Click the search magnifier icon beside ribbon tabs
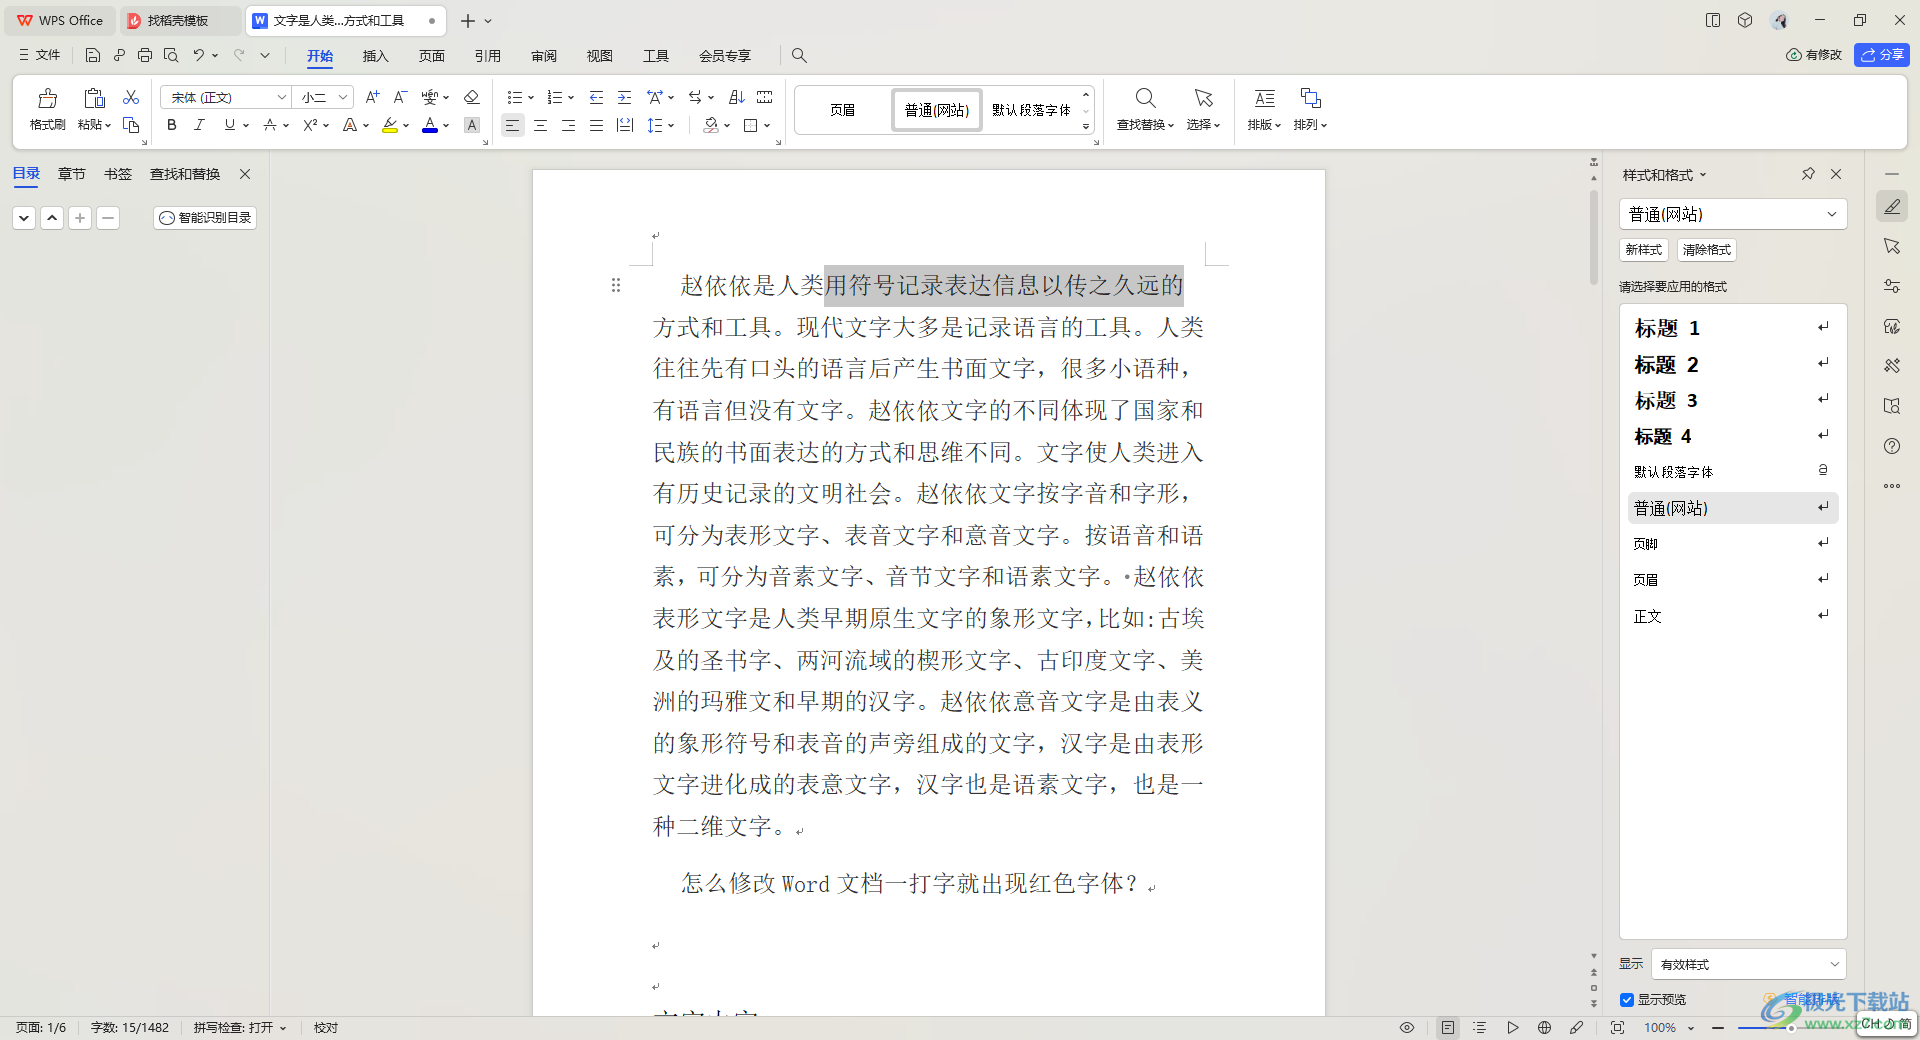 tap(799, 56)
